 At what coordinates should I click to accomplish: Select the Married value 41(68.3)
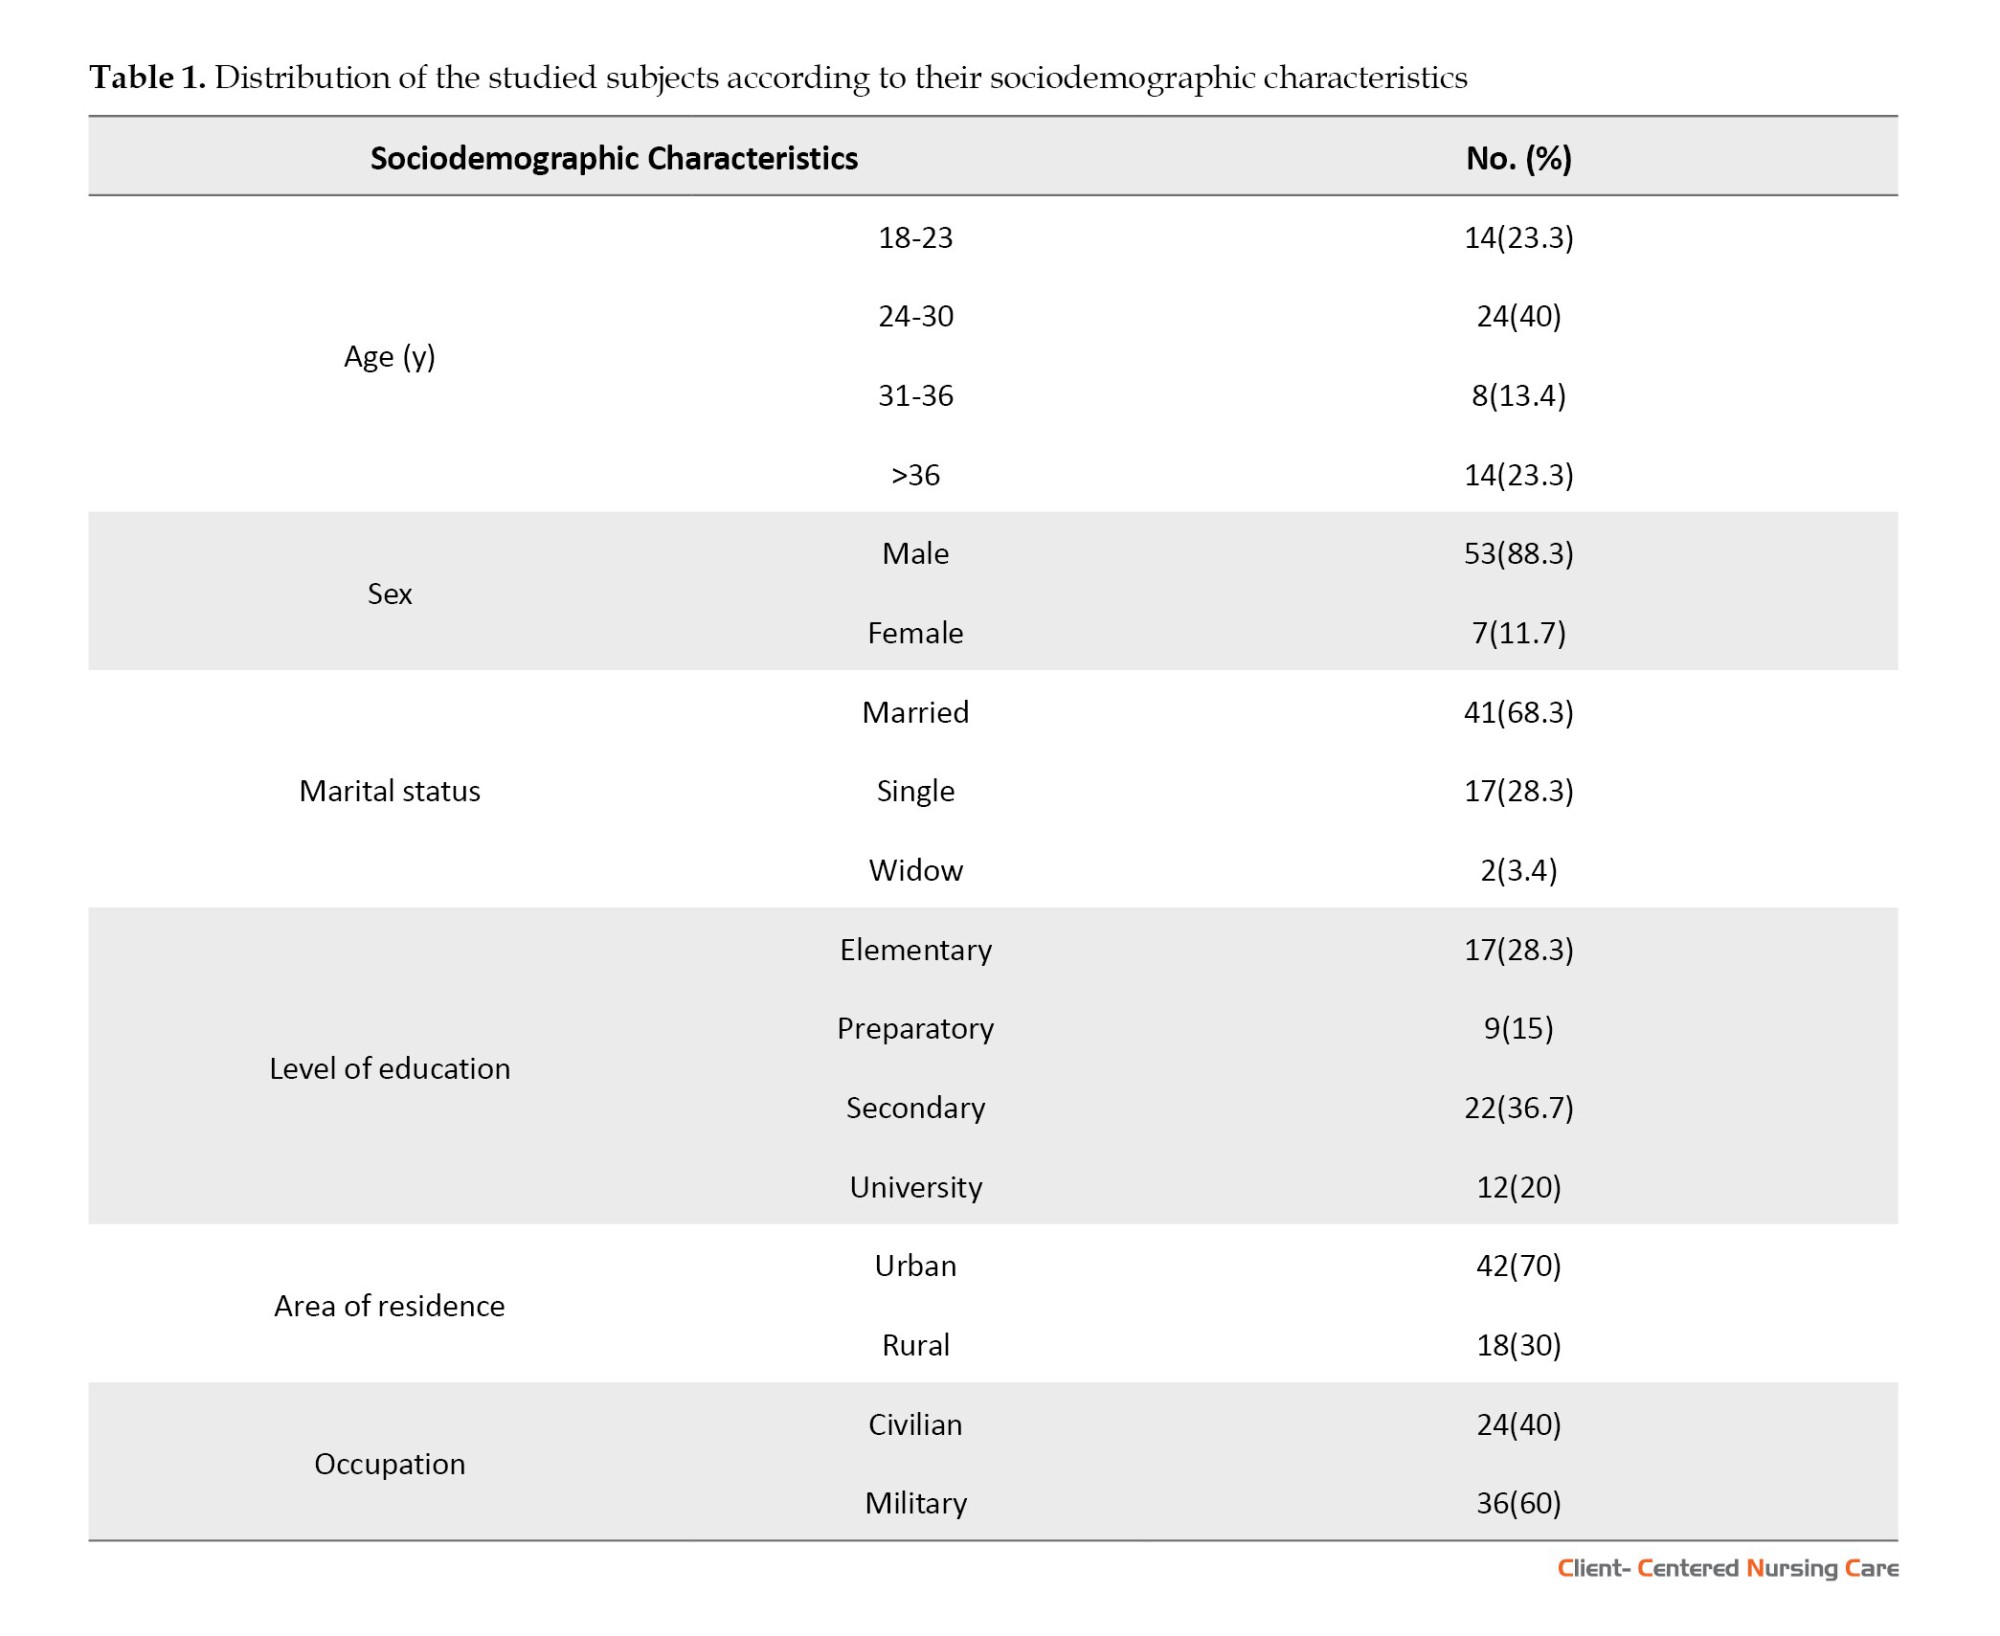pos(1518,713)
